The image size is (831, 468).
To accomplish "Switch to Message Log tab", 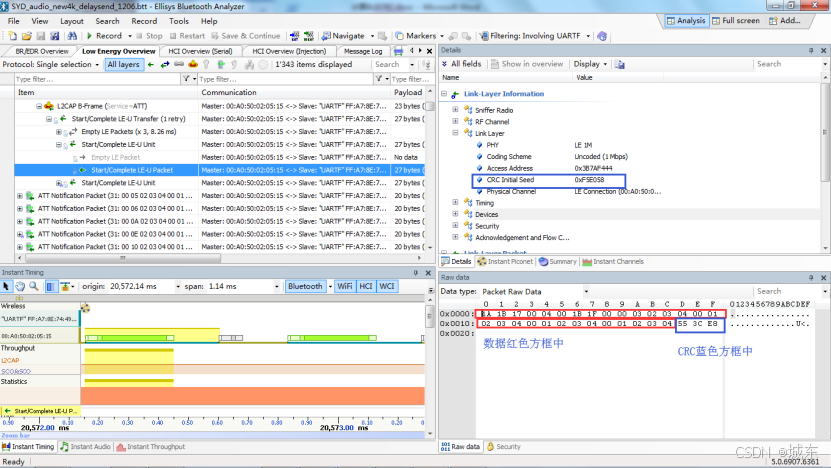I will pos(363,51).
